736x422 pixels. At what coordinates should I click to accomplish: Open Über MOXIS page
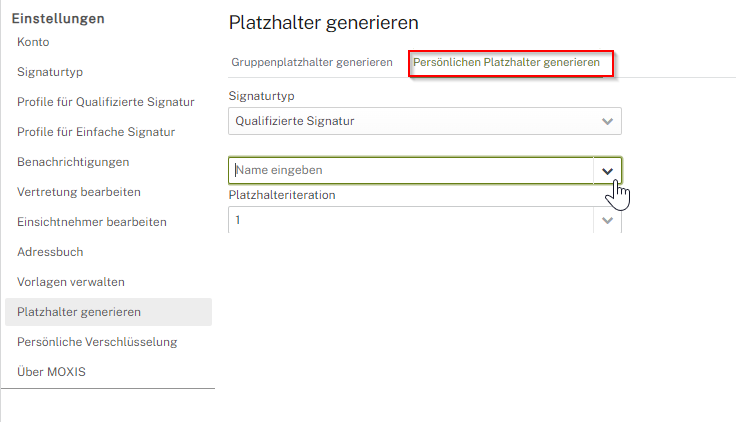(51, 372)
